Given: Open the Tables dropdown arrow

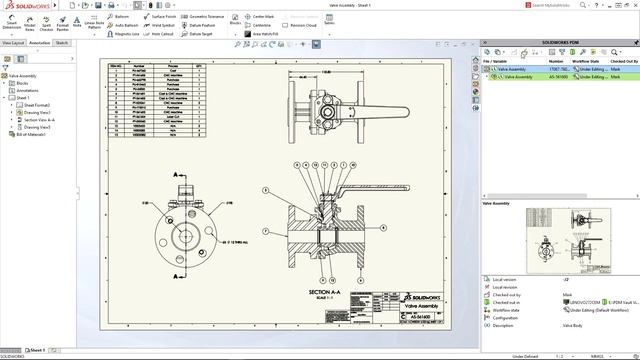Looking at the screenshot, I should tap(329, 35).
